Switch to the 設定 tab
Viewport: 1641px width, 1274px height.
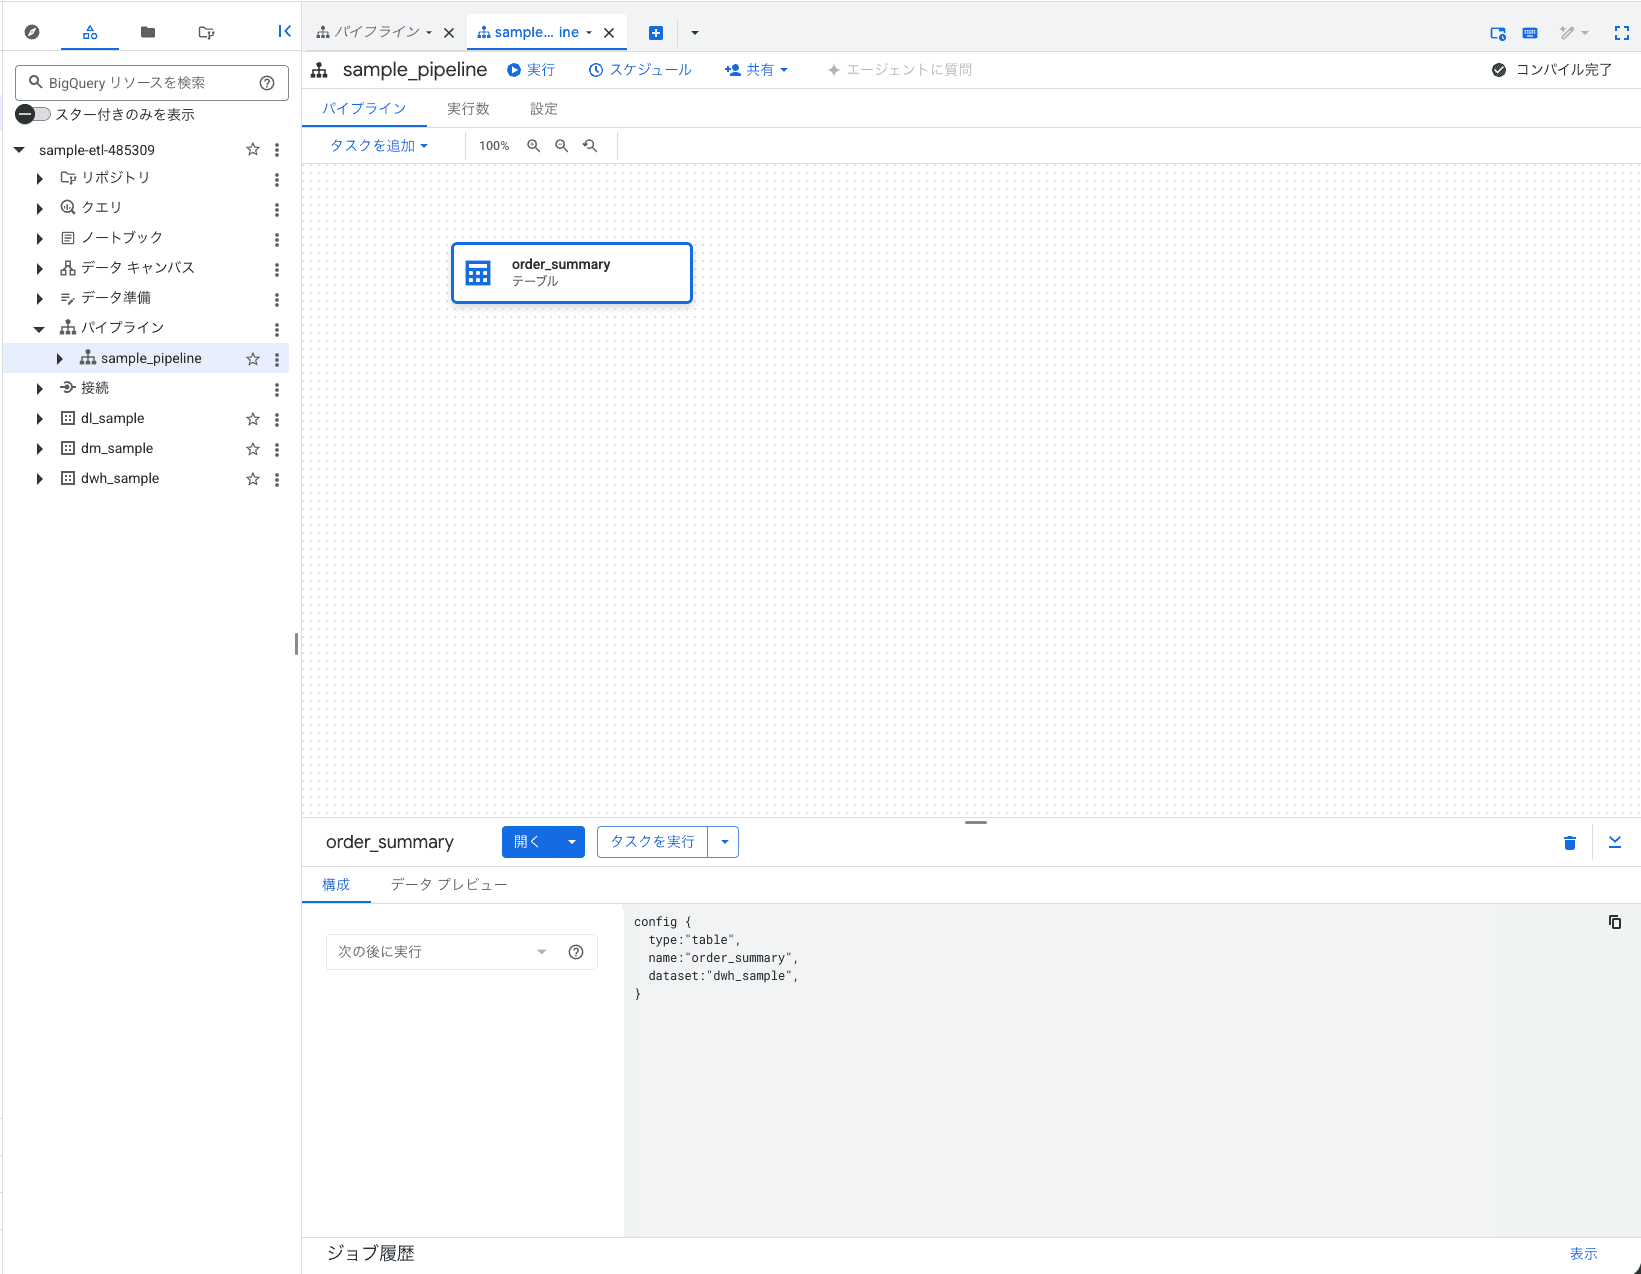(543, 109)
